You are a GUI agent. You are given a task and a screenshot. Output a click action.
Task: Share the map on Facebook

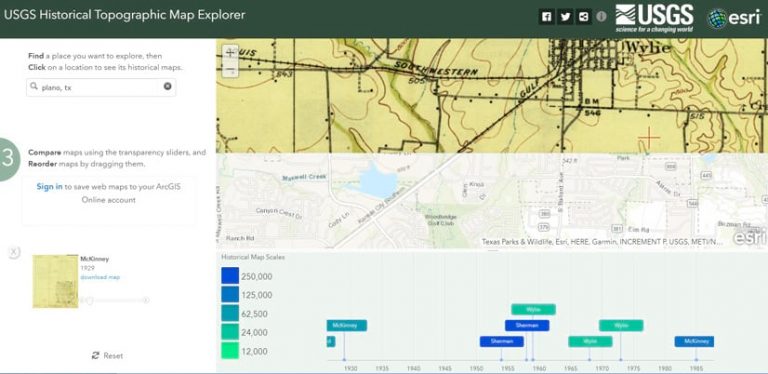pyautogui.click(x=547, y=17)
